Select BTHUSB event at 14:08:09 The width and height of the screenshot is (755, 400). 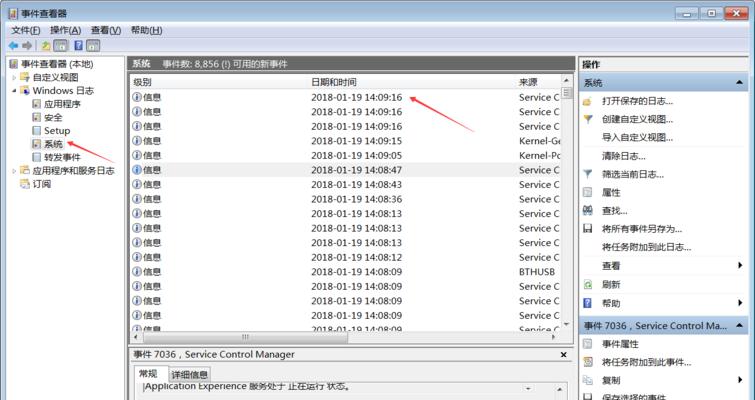[345, 271]
